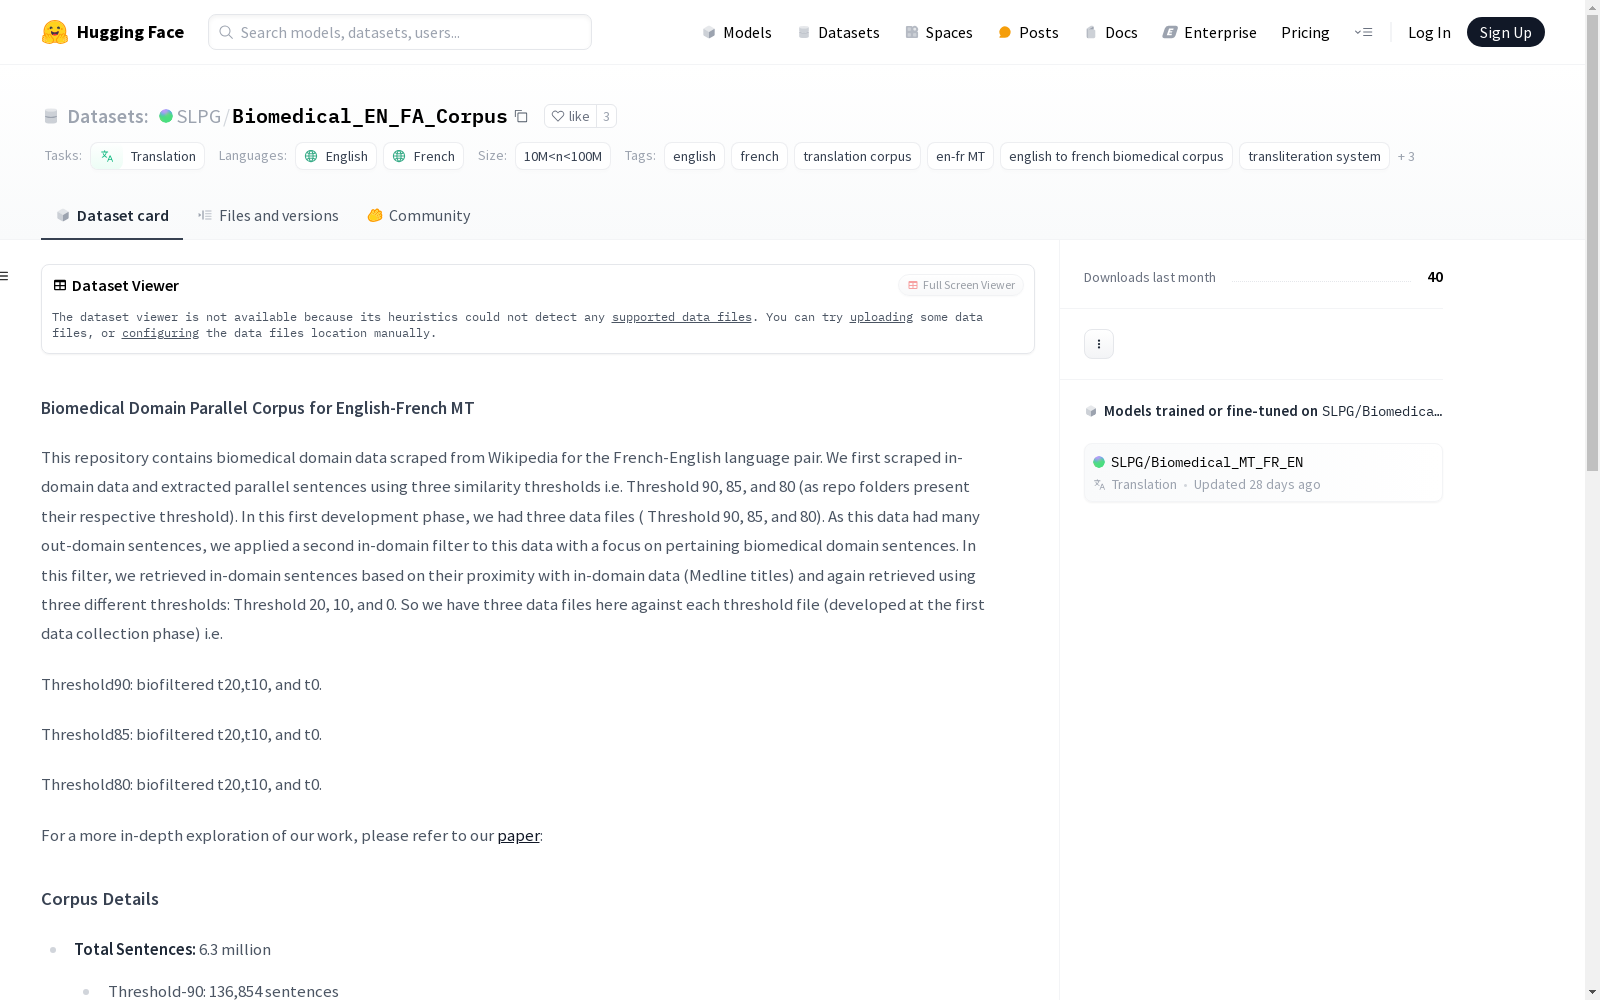The height and width of the screenshot is (1000, 1600).
Task: Select the Dataset card tab
Action: tap(112, 216)
